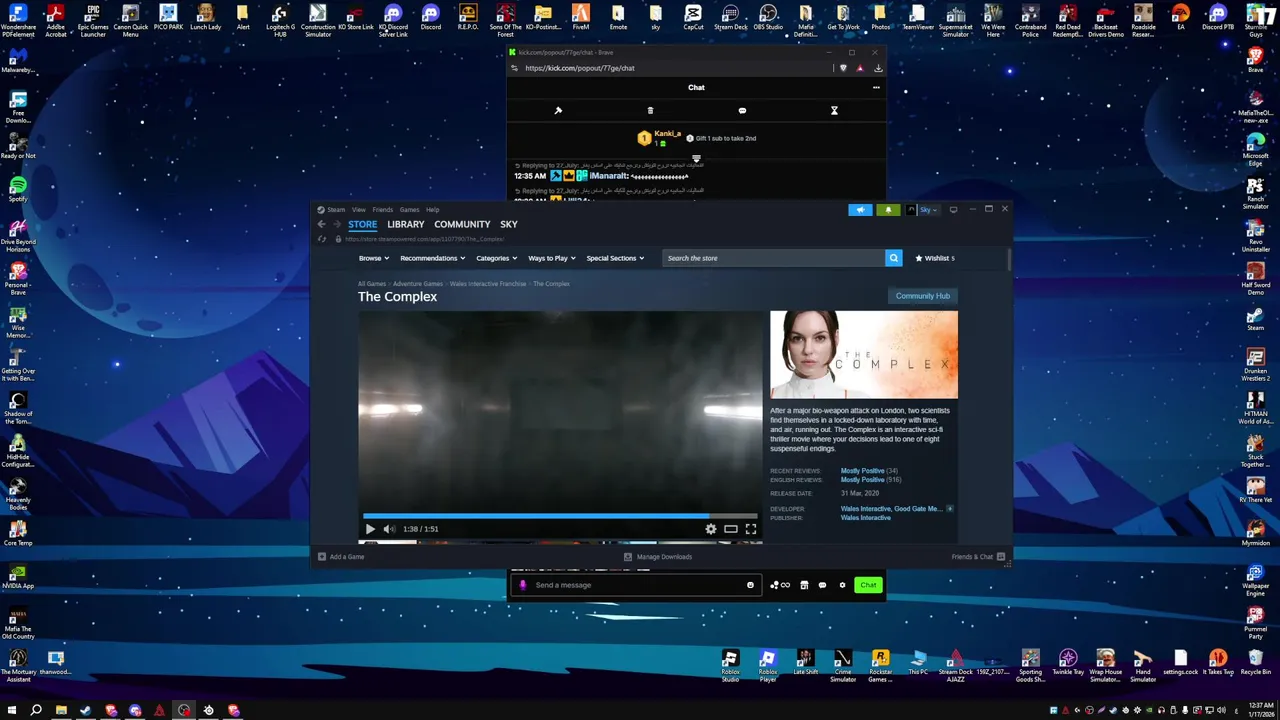The height and width of the screenshot is (720, 1280).
Task: Click the Wales Interactive publisher link
Action: coord(866,518)
